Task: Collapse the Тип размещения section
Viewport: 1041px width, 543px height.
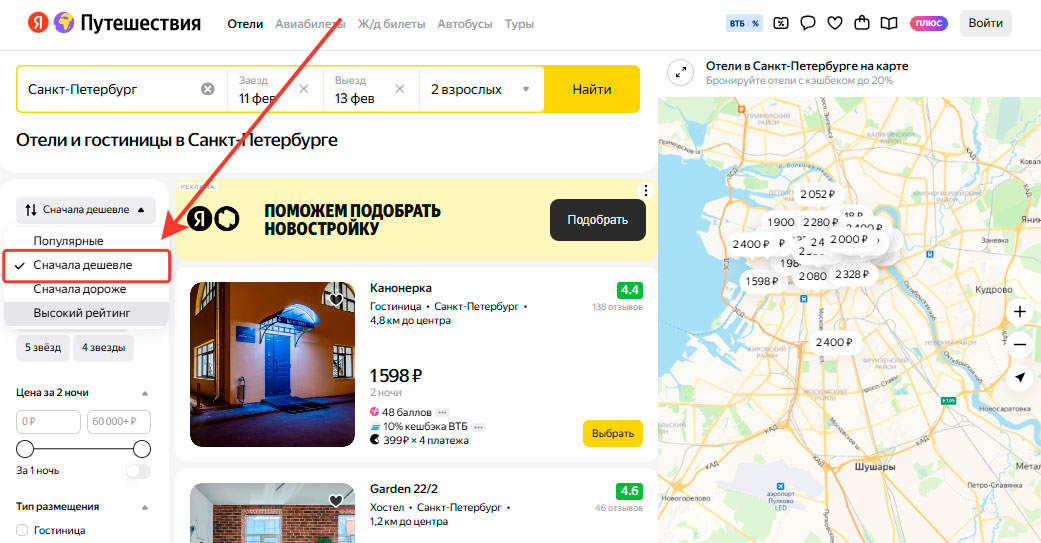Action: click(x=145, y=507)
